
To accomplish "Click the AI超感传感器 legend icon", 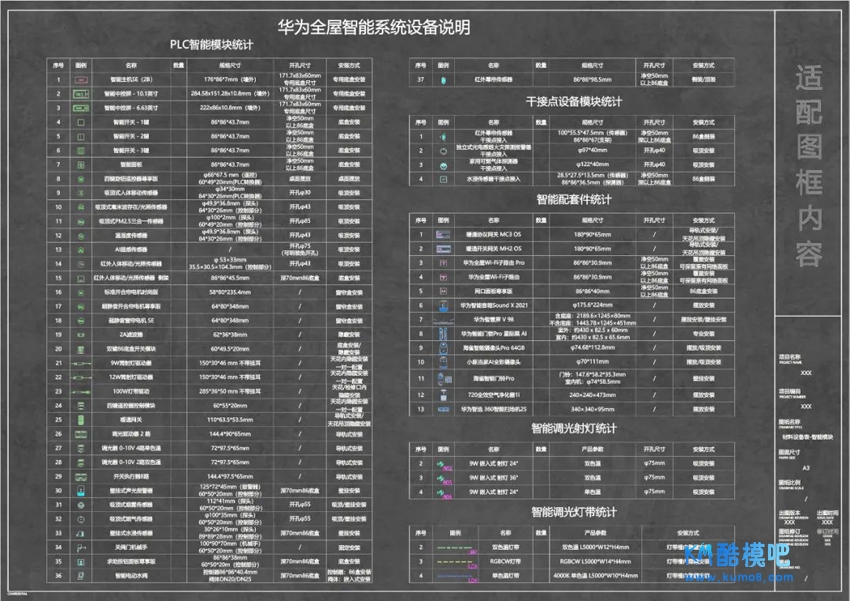I will tap(81, 250).
